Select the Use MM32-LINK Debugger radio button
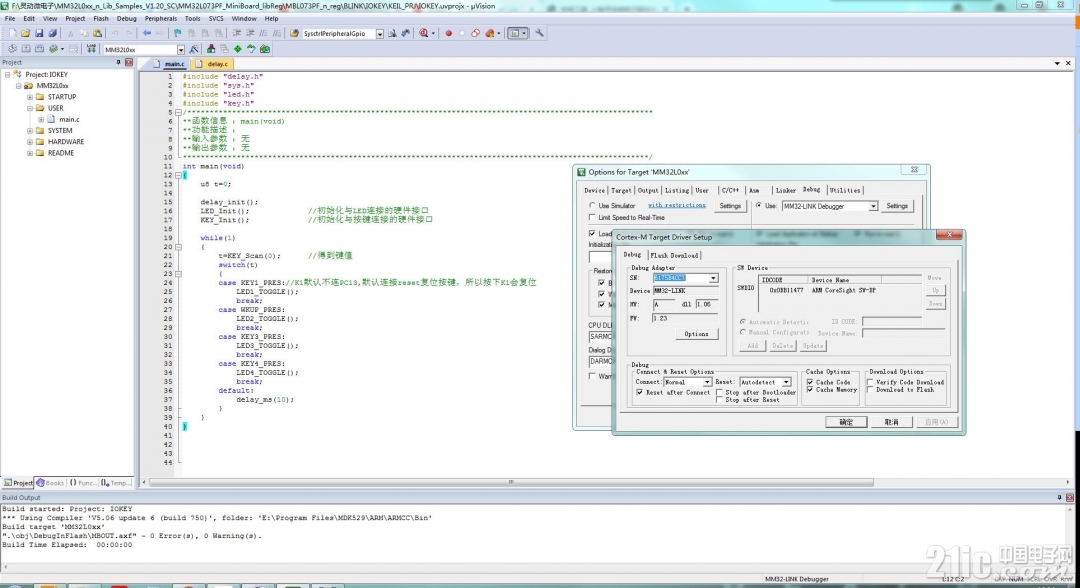The height and width of the screenshot is (588, 1080). (758, 205)
